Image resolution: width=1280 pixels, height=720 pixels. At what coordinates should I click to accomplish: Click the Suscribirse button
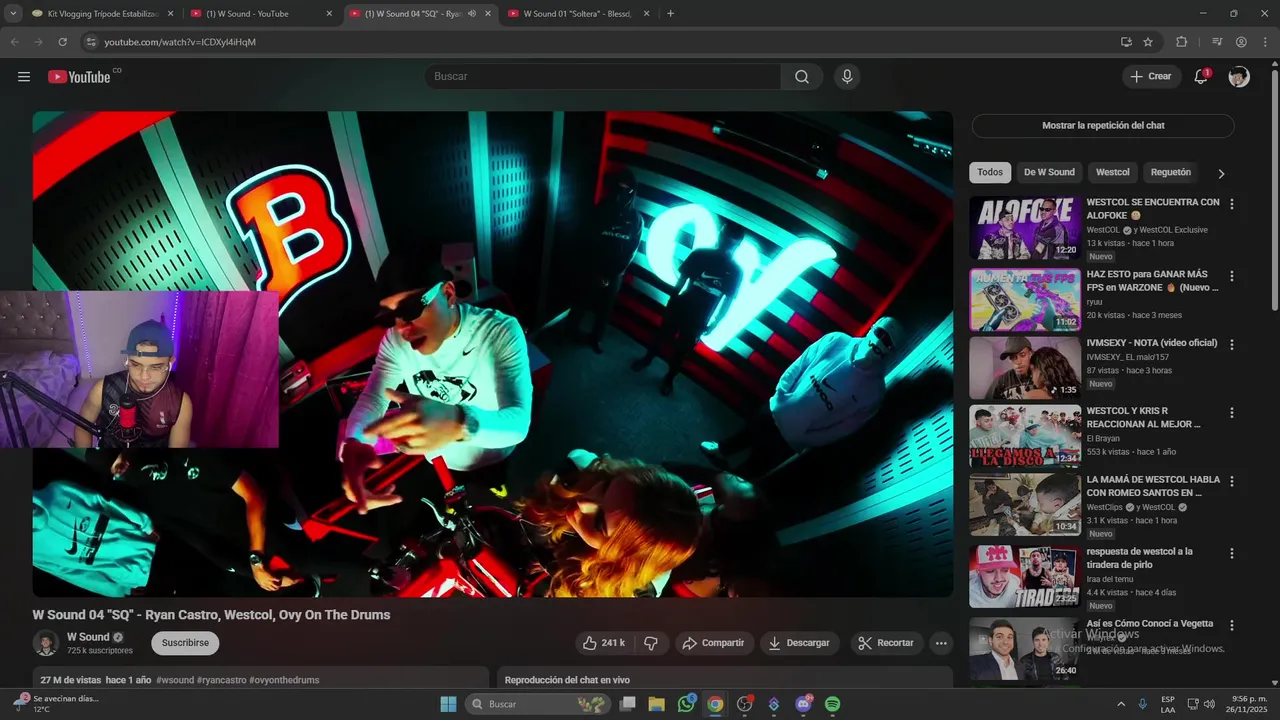tap(185, 643)
